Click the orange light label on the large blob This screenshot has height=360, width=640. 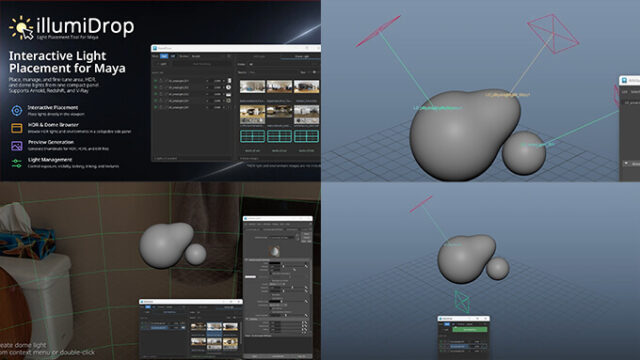(507, 95)
